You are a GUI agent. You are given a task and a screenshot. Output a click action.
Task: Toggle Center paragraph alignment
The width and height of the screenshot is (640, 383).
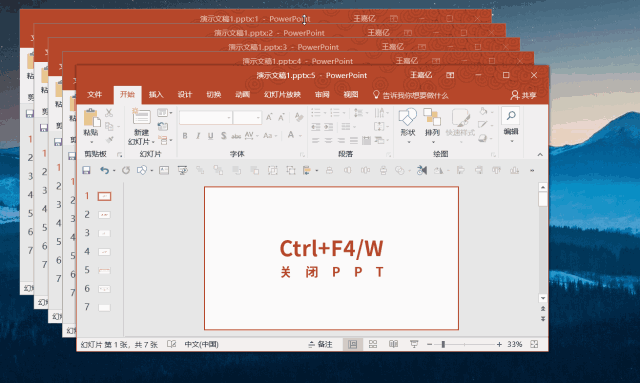pyautogui.click(x=329, y=140)
